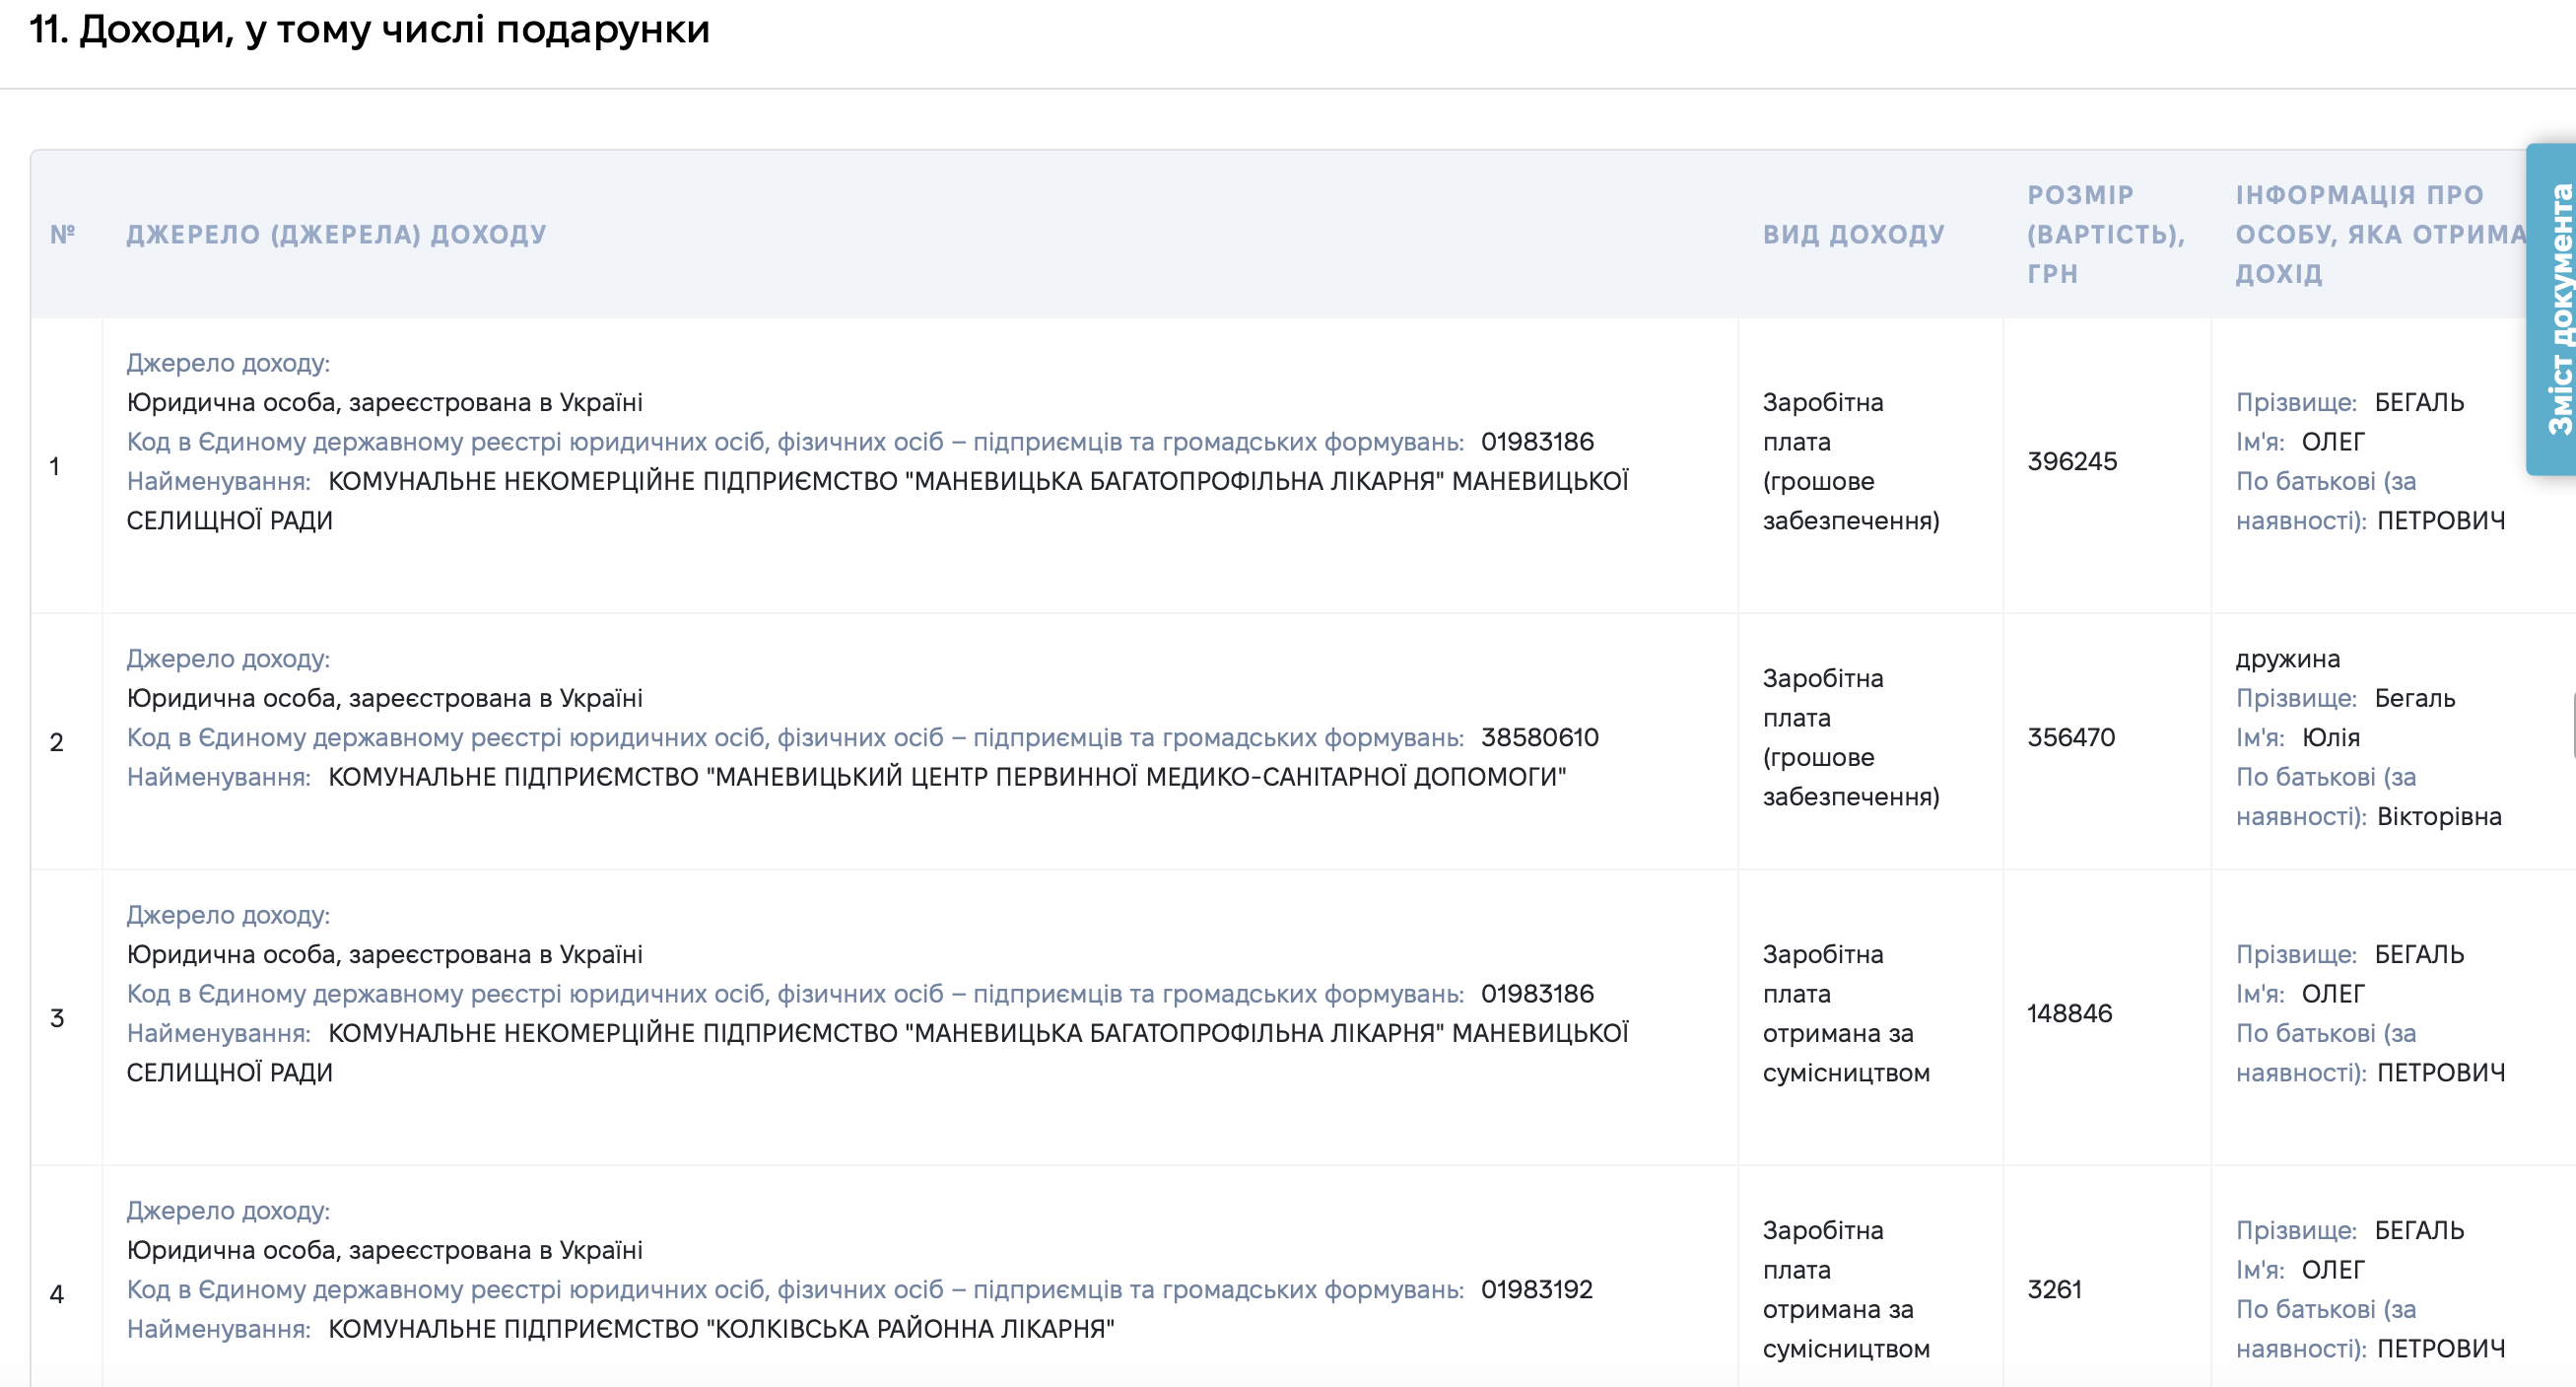
Task: Click 'Джерело доходу:' label in row 1
Action: 228,362
